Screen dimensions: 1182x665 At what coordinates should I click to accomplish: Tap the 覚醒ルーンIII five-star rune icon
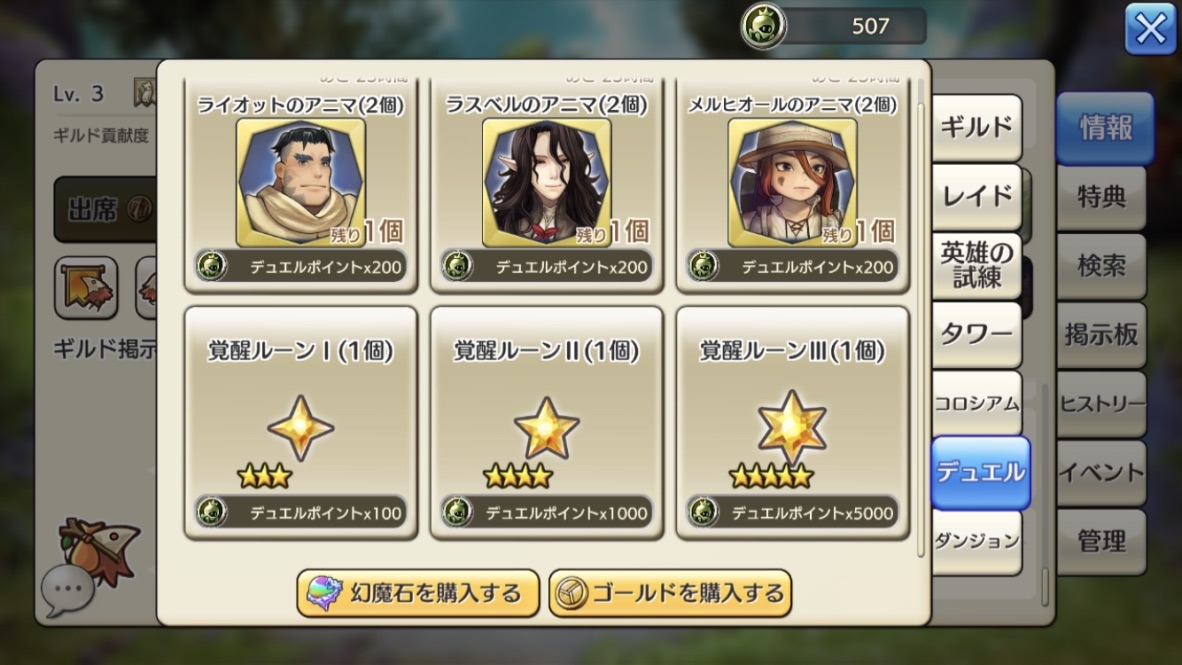[792, 428]
